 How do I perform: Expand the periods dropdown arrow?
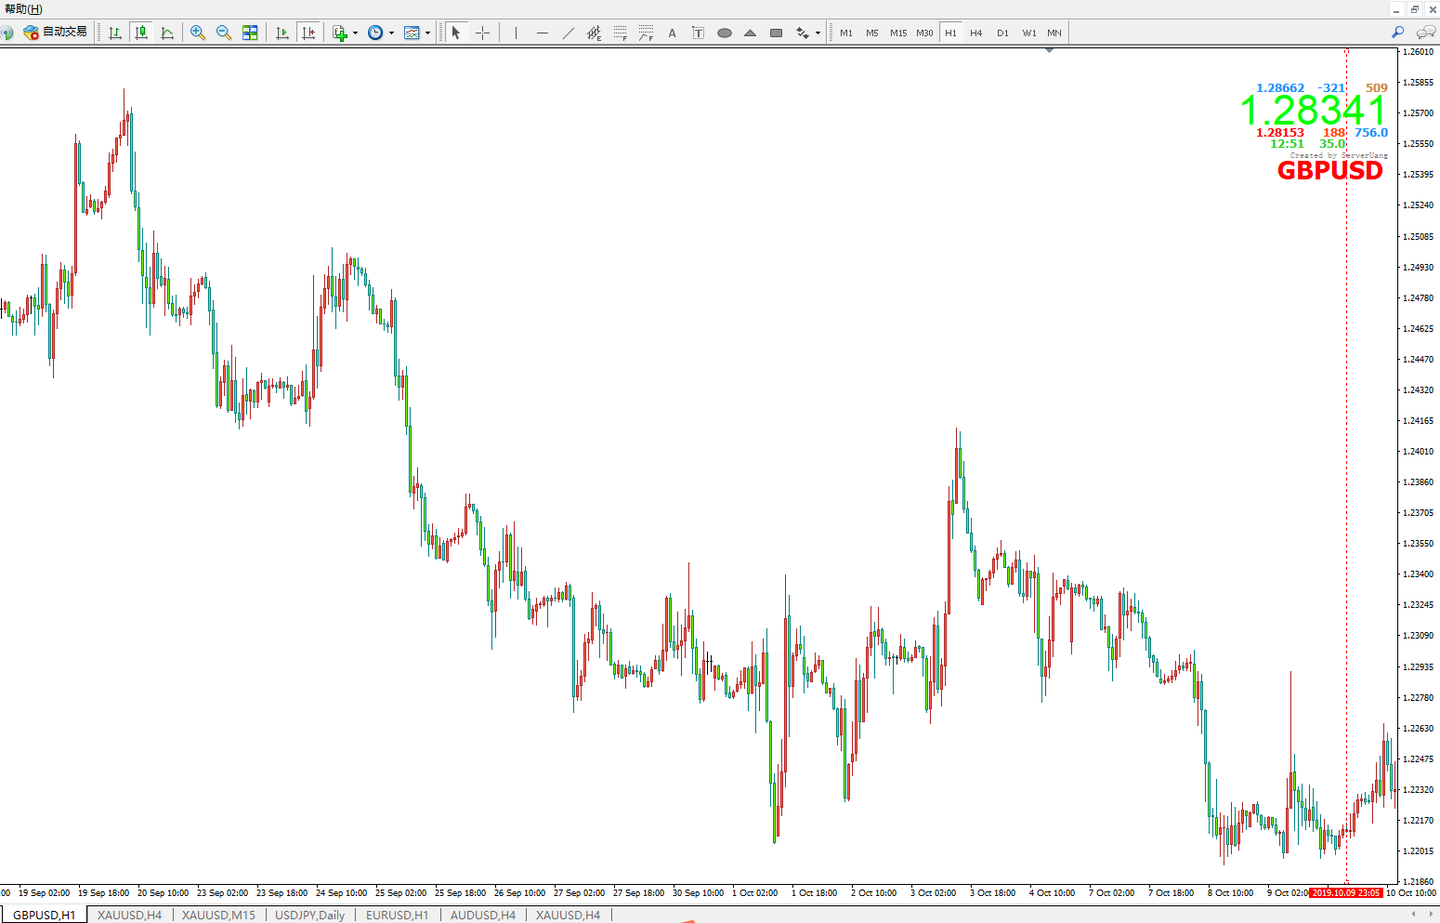(391, 32)
